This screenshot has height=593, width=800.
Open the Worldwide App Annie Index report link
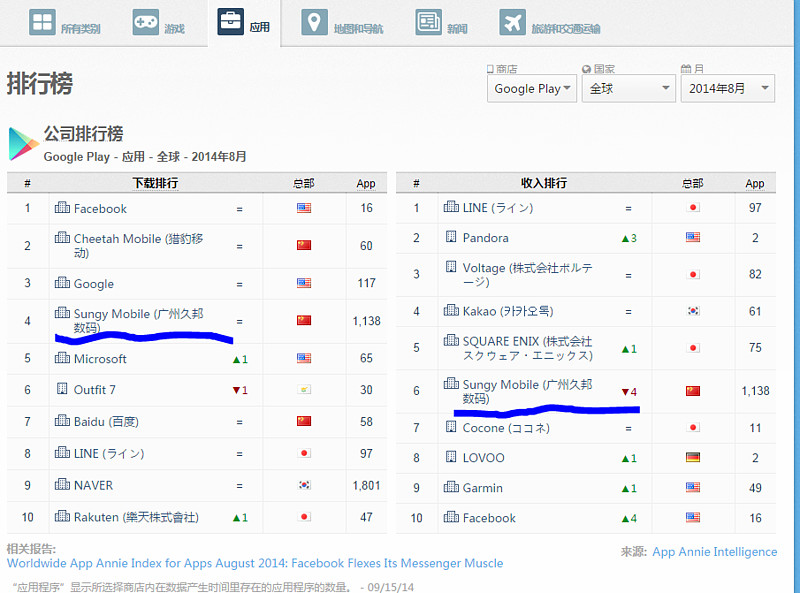pyautogui.click(x=255, y=563)
